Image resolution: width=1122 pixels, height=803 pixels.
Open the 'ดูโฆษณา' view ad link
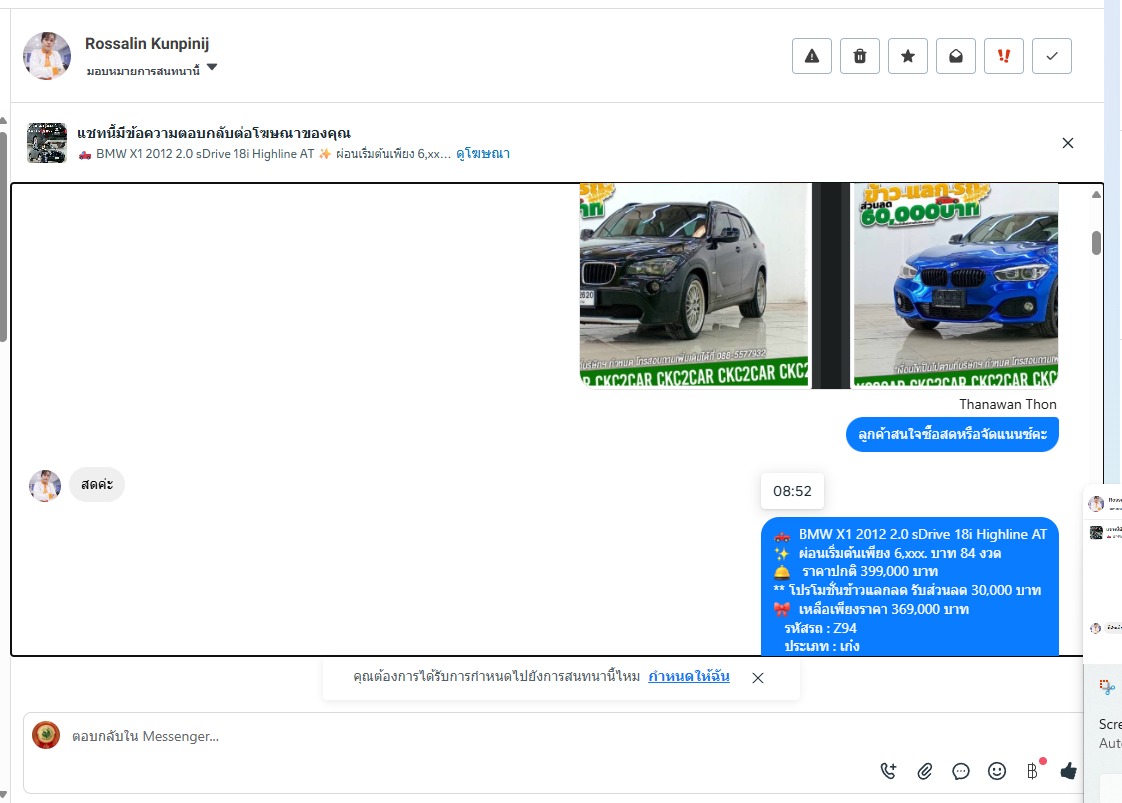pyautogui.click(x=483, y=154)
